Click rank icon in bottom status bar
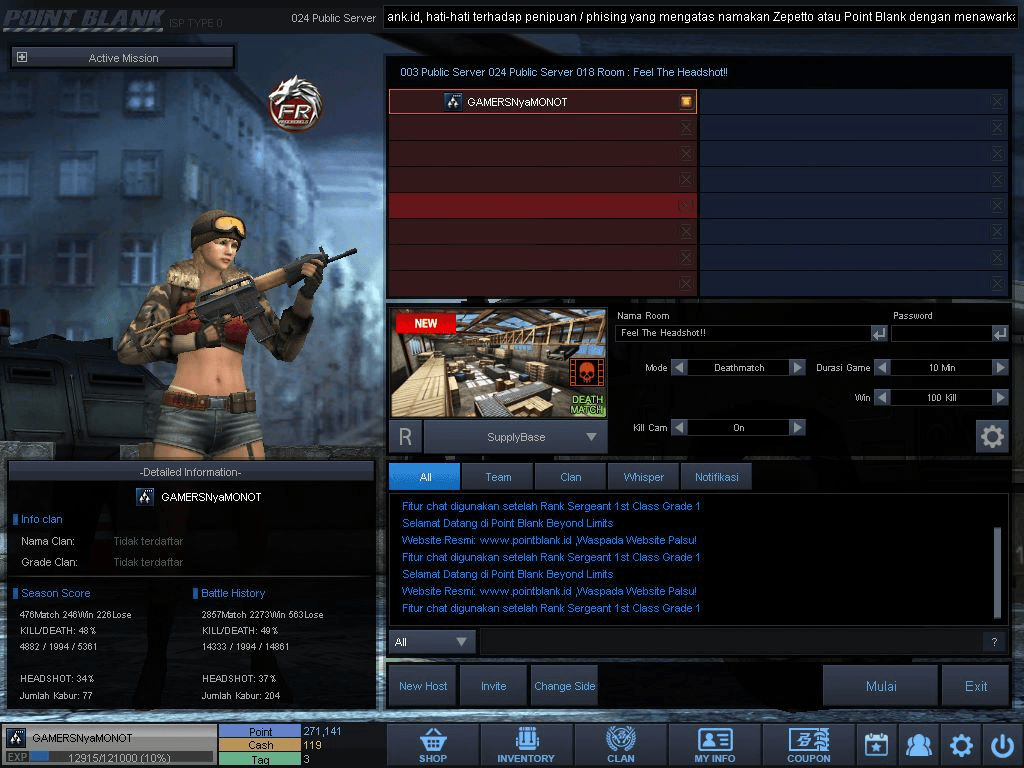Screen dimensions: 1024x768 [16, 738]
